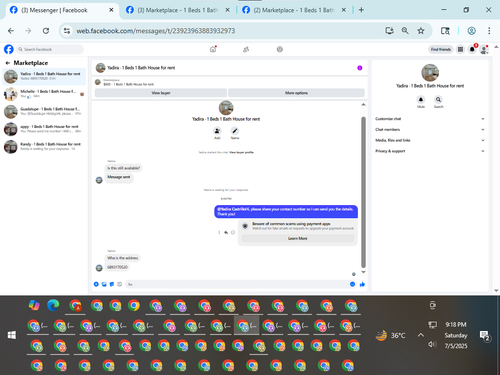Open the Facebook apps grid menu

[460, 49]
